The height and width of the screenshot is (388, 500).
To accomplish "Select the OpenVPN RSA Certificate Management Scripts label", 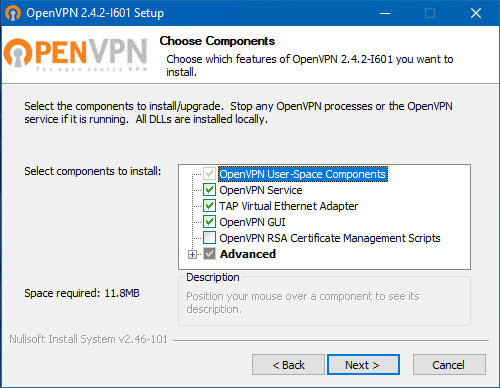I will (330, 238).
